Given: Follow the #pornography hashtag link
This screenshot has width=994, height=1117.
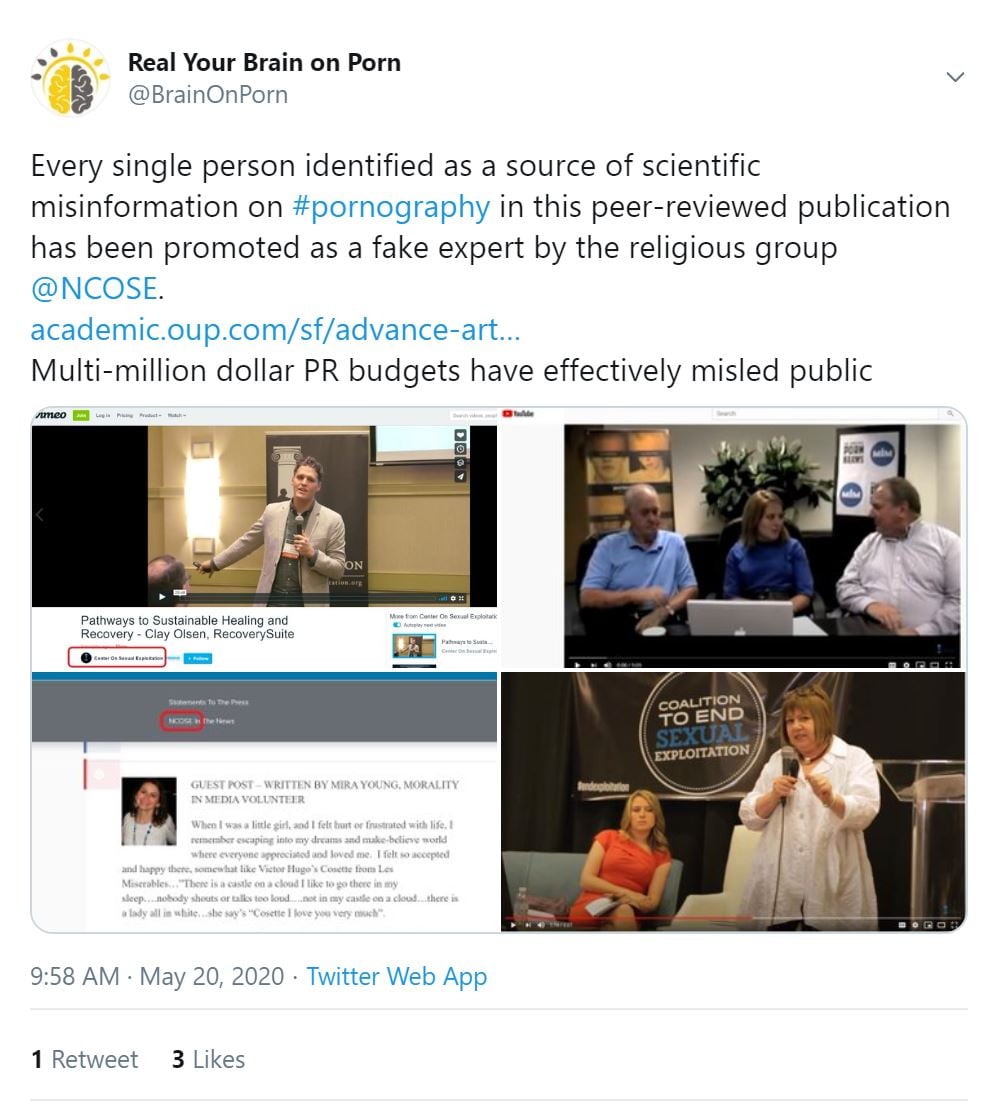Looking at the screenshot, I should click(x=391, y=207).
